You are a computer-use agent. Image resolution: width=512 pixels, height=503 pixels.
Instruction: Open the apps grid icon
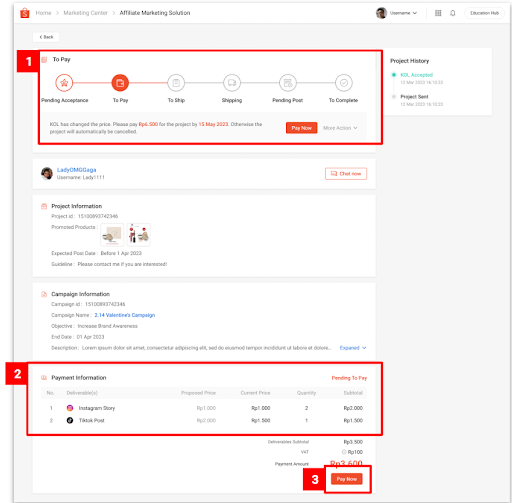pyautogui.click(x=438, y=13)
